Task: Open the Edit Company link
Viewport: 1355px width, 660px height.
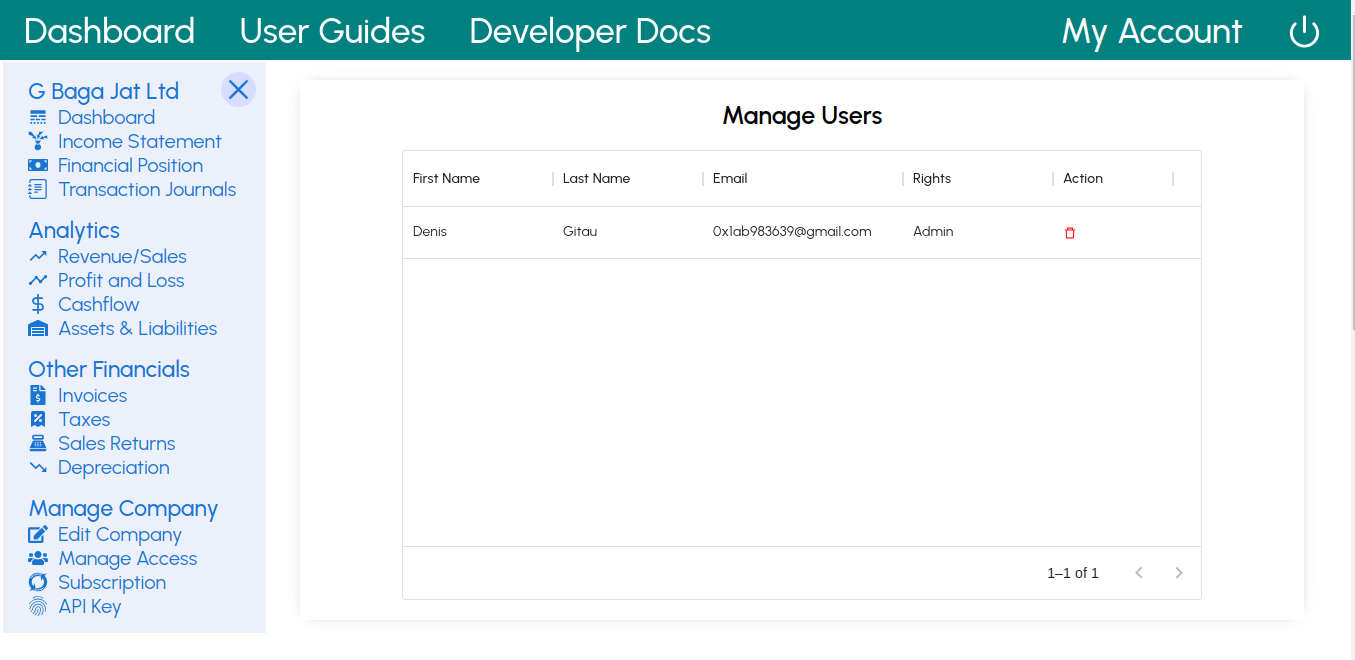Action: tap(120, 535)
